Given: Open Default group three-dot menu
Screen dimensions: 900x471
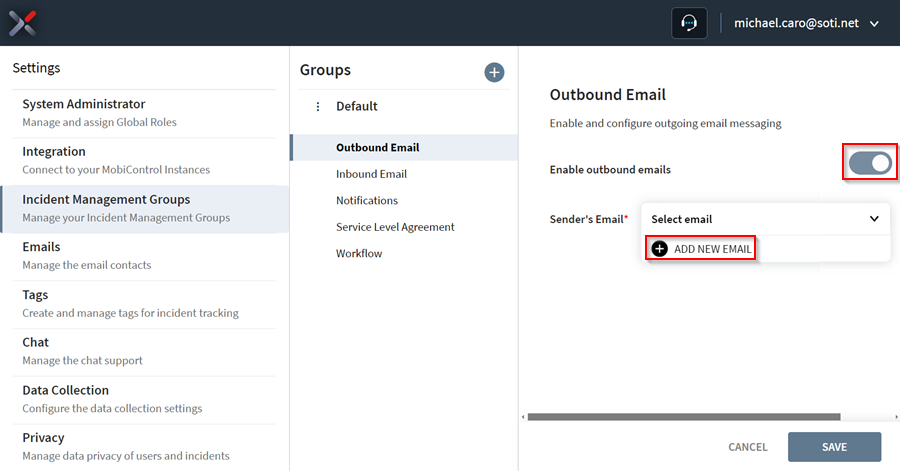Looking at the screenshot, I should [318, 106].
